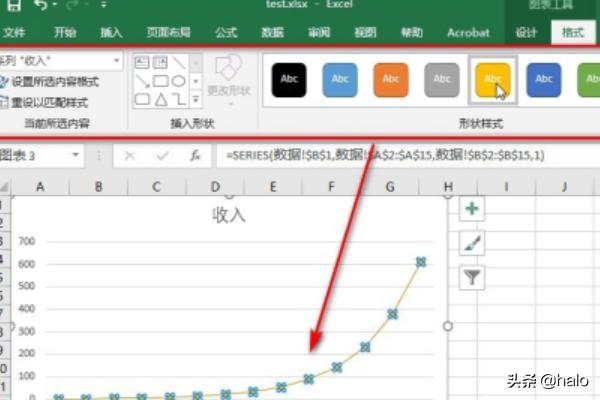600x400 pixels.
Task: Click the Name Box showing 图表 3
Action: click(x=34, y=155)
